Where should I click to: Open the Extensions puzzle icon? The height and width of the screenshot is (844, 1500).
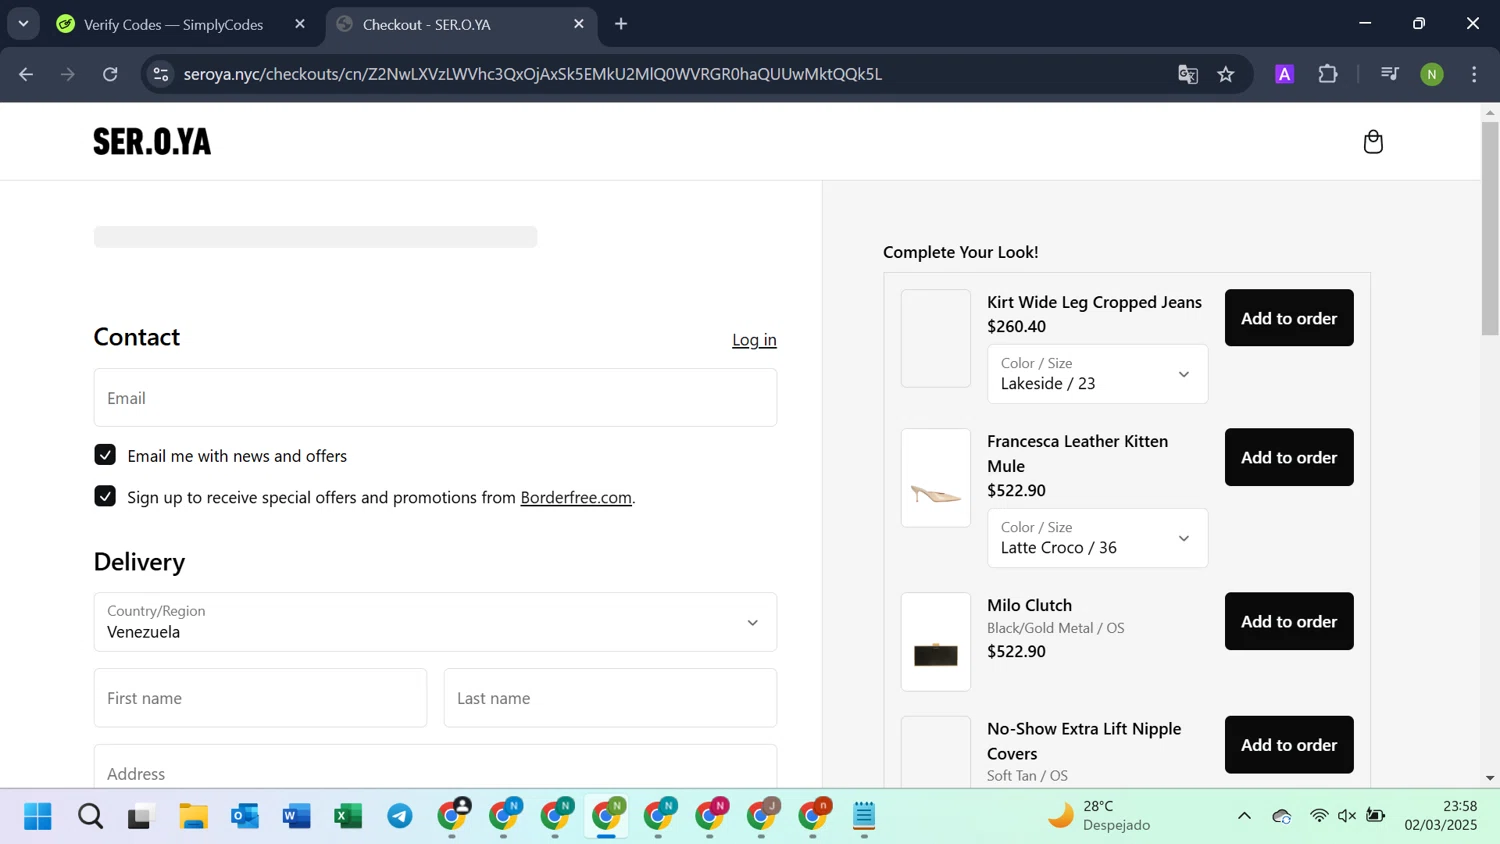coord(1328,74)
